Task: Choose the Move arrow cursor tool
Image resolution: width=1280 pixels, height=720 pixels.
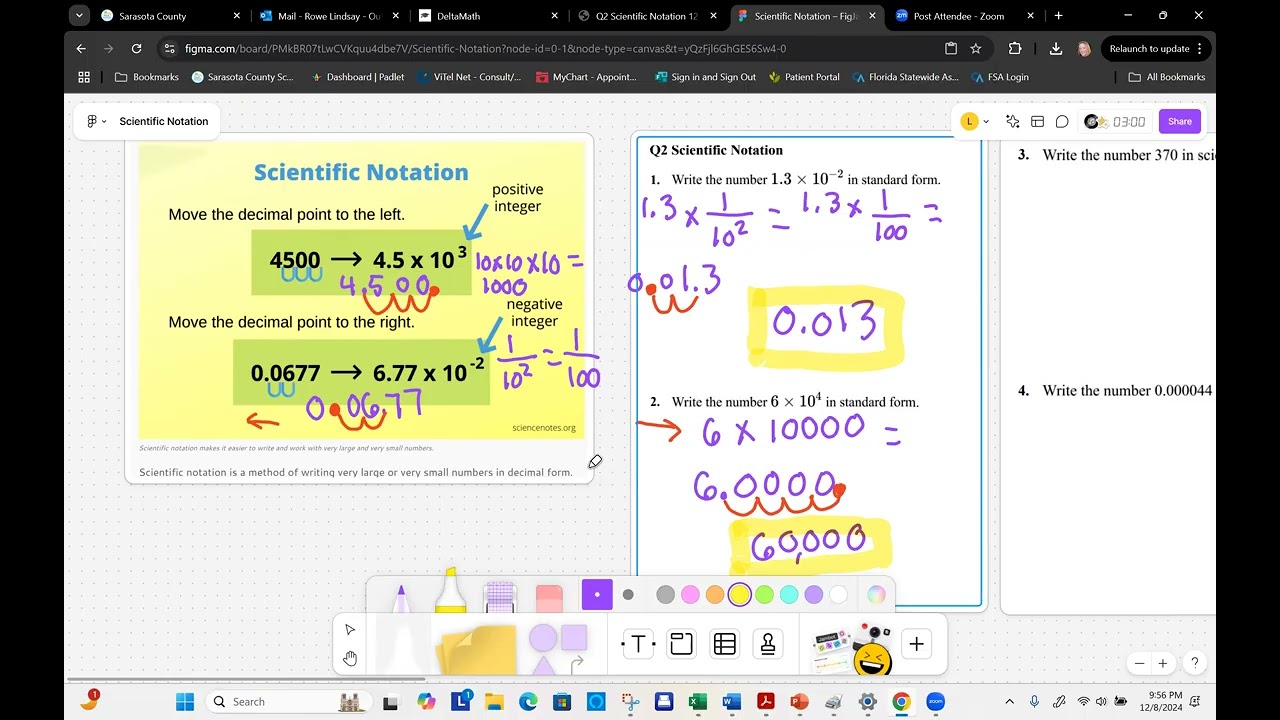Action: click(350, 629)
